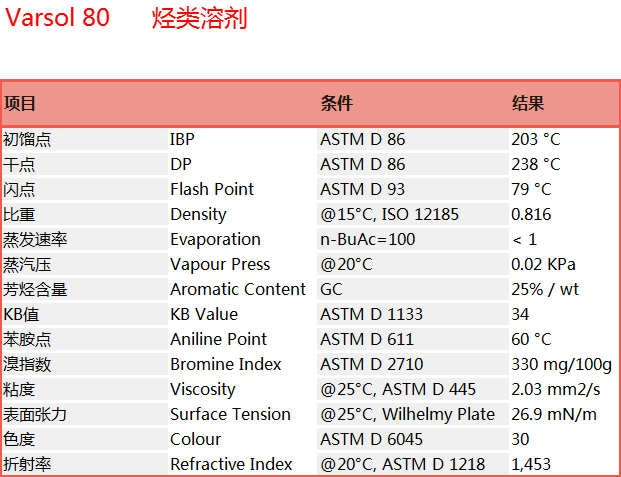Click the 条件 column header

(336, 104)
